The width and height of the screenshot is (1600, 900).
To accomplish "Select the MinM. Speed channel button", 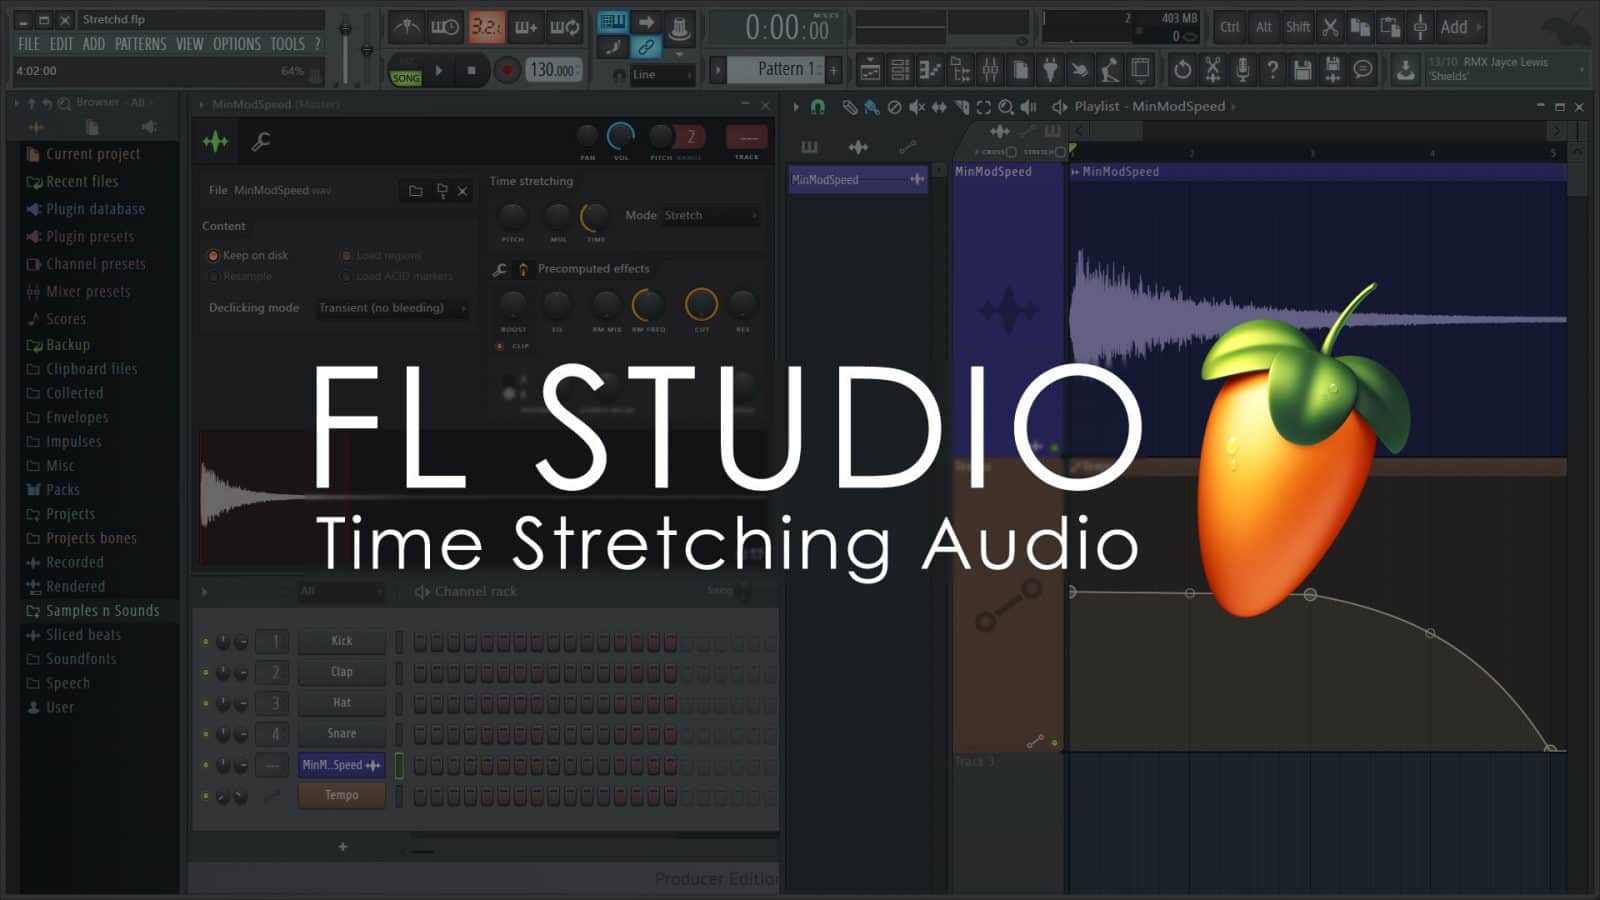I will 342,765.
